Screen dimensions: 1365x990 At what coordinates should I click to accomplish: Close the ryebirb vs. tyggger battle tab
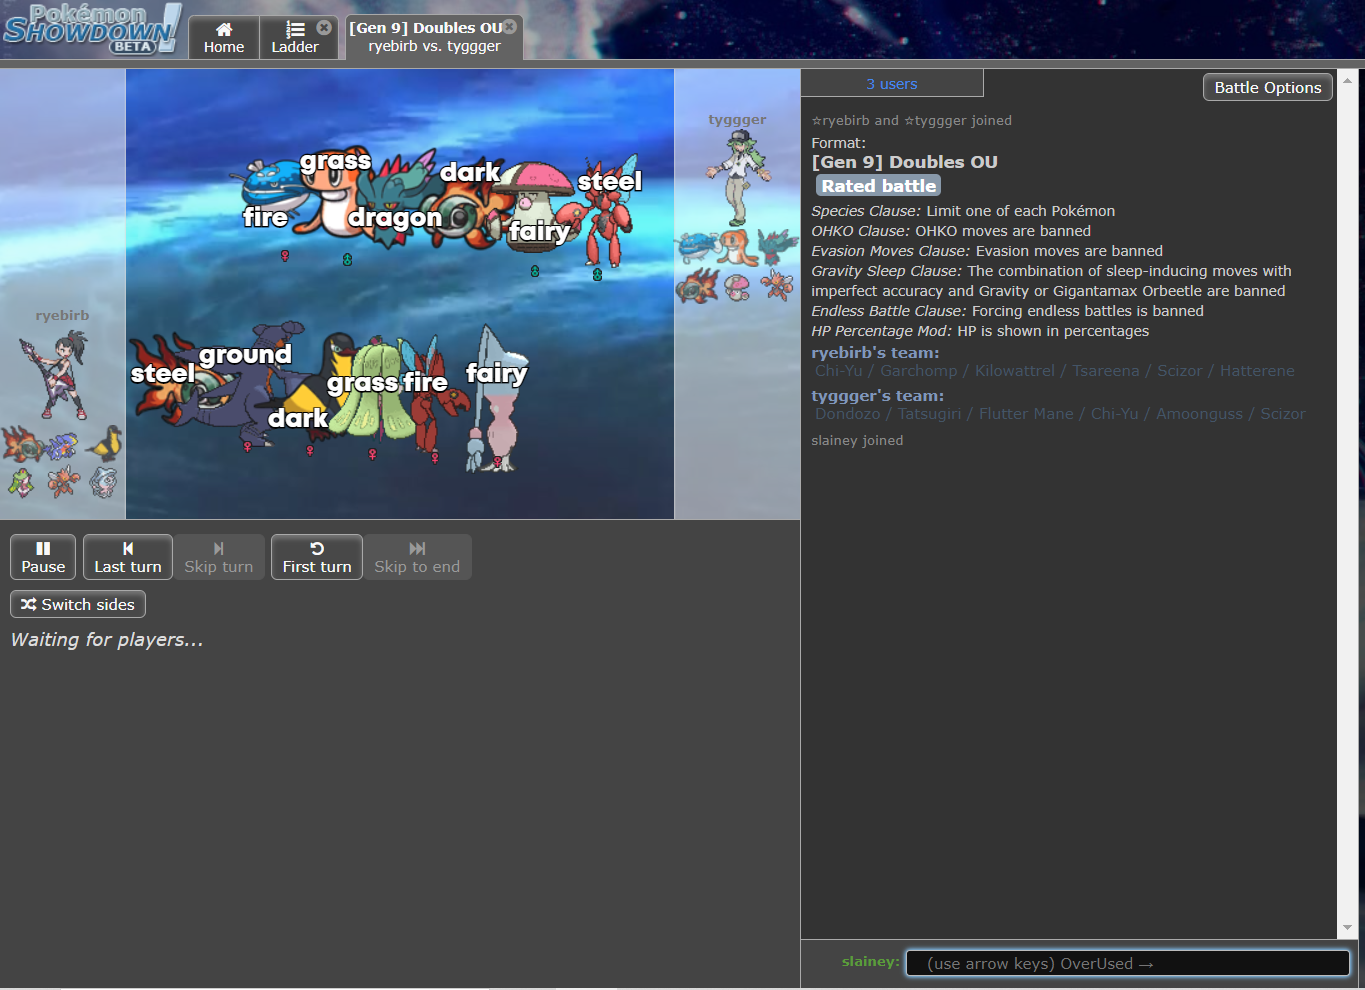tap(510, 27)
